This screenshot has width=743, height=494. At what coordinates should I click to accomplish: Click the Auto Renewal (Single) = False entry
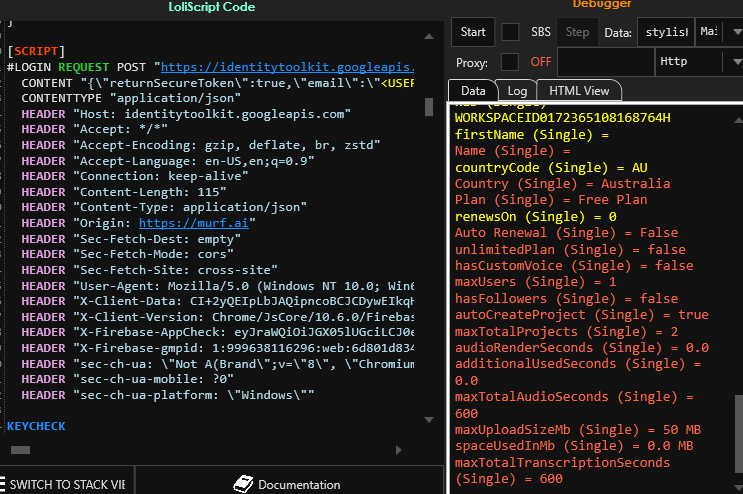click(x=566, y=233)
